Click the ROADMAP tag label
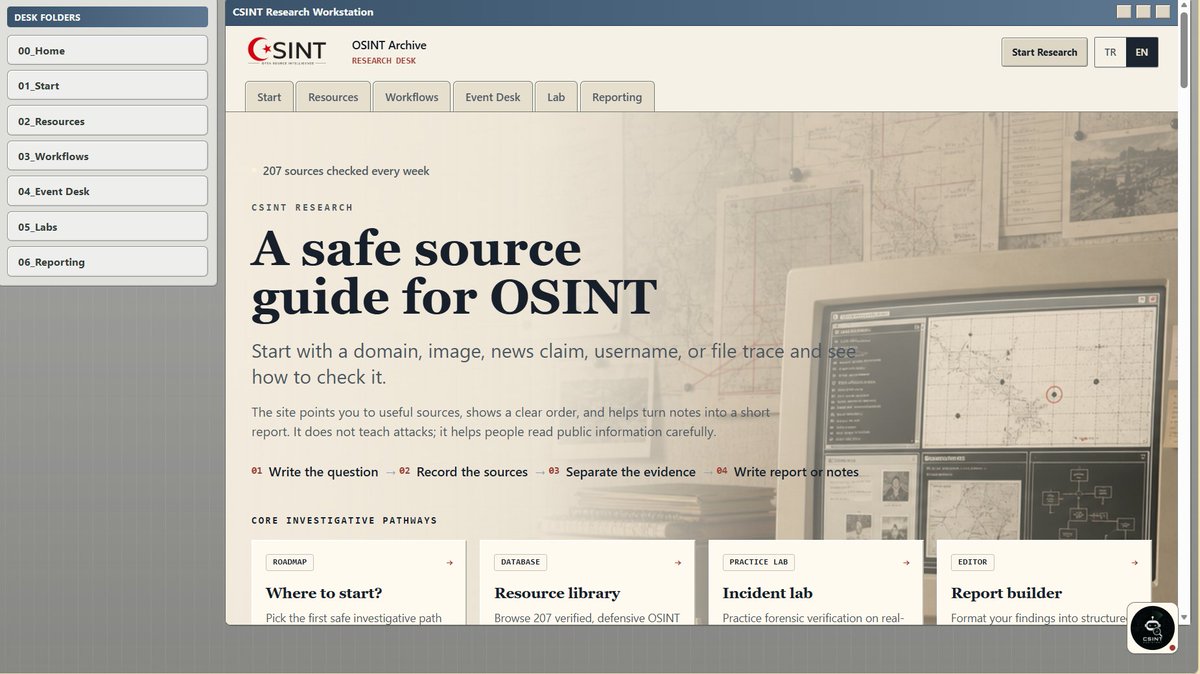The height and width of the screenshot is (674, 1200). coord(288,562)
